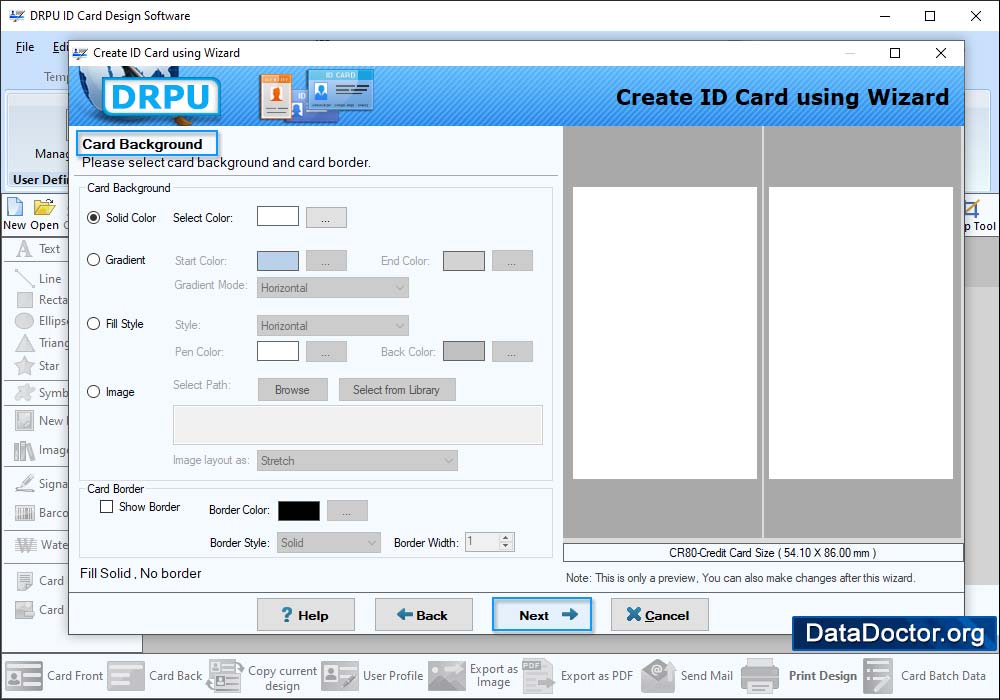
Task: Enable the Show Border checkbox
Action: 107,507
